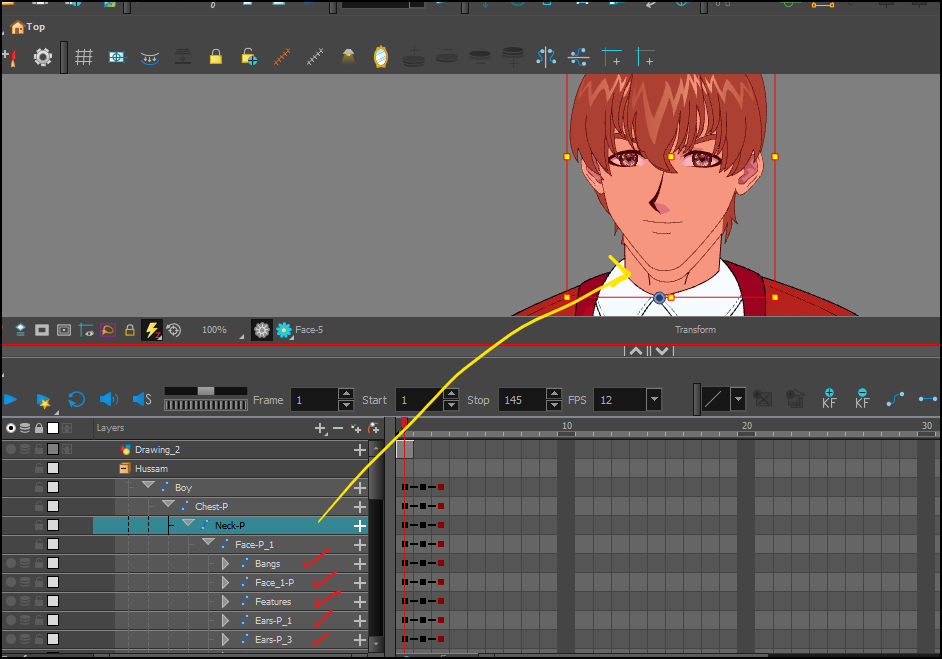Toggle Features layer enable circle
Image resolution: width=942 pixels, height=659 pixels.
11,601
